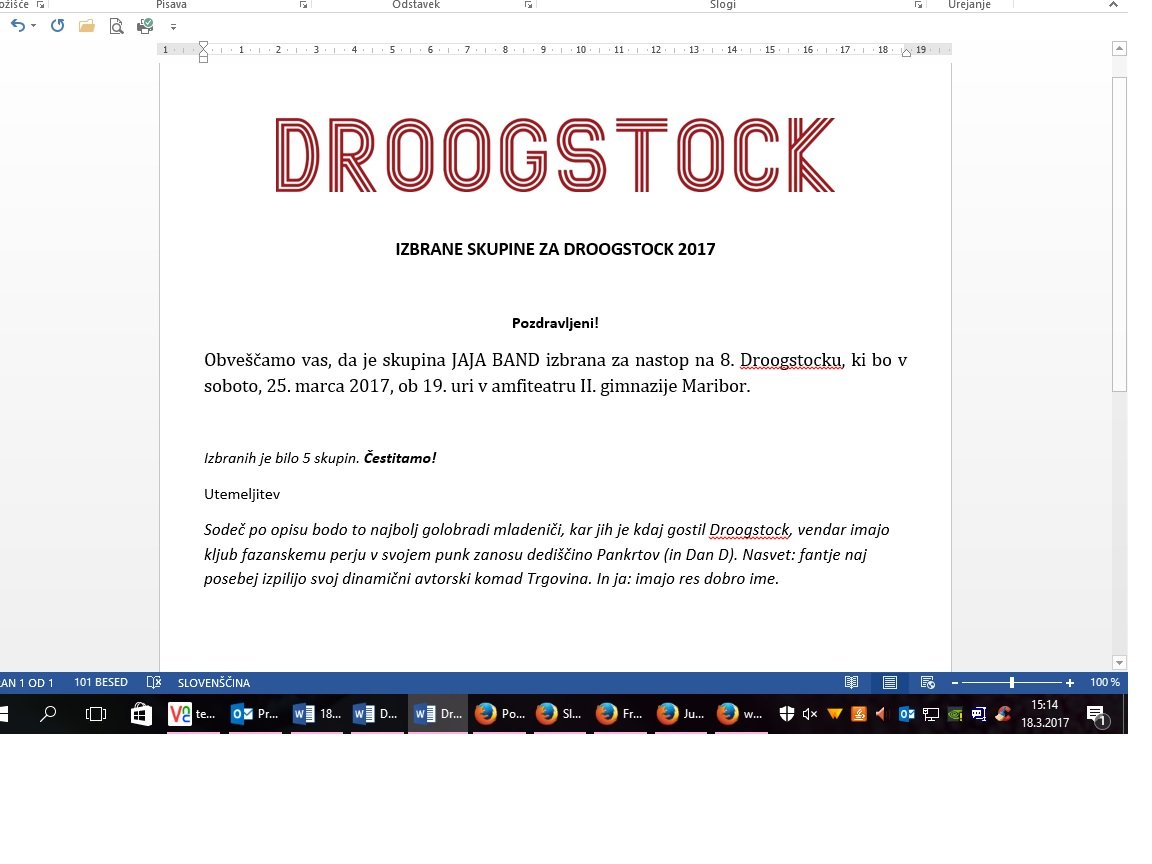This screenshot has height=864, width=1152.
Task: Open Outlook from the taskbar
Action: pos(254,714)
